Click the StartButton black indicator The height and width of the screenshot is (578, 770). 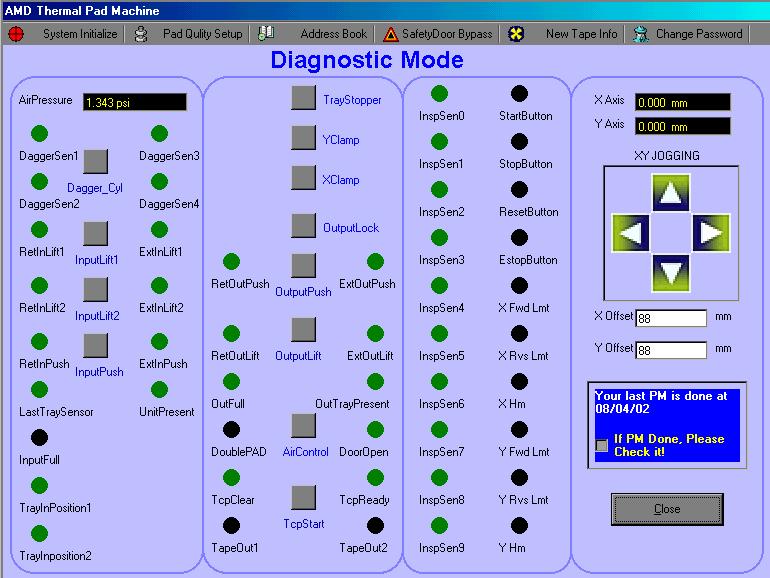click(x=519, y=93)
